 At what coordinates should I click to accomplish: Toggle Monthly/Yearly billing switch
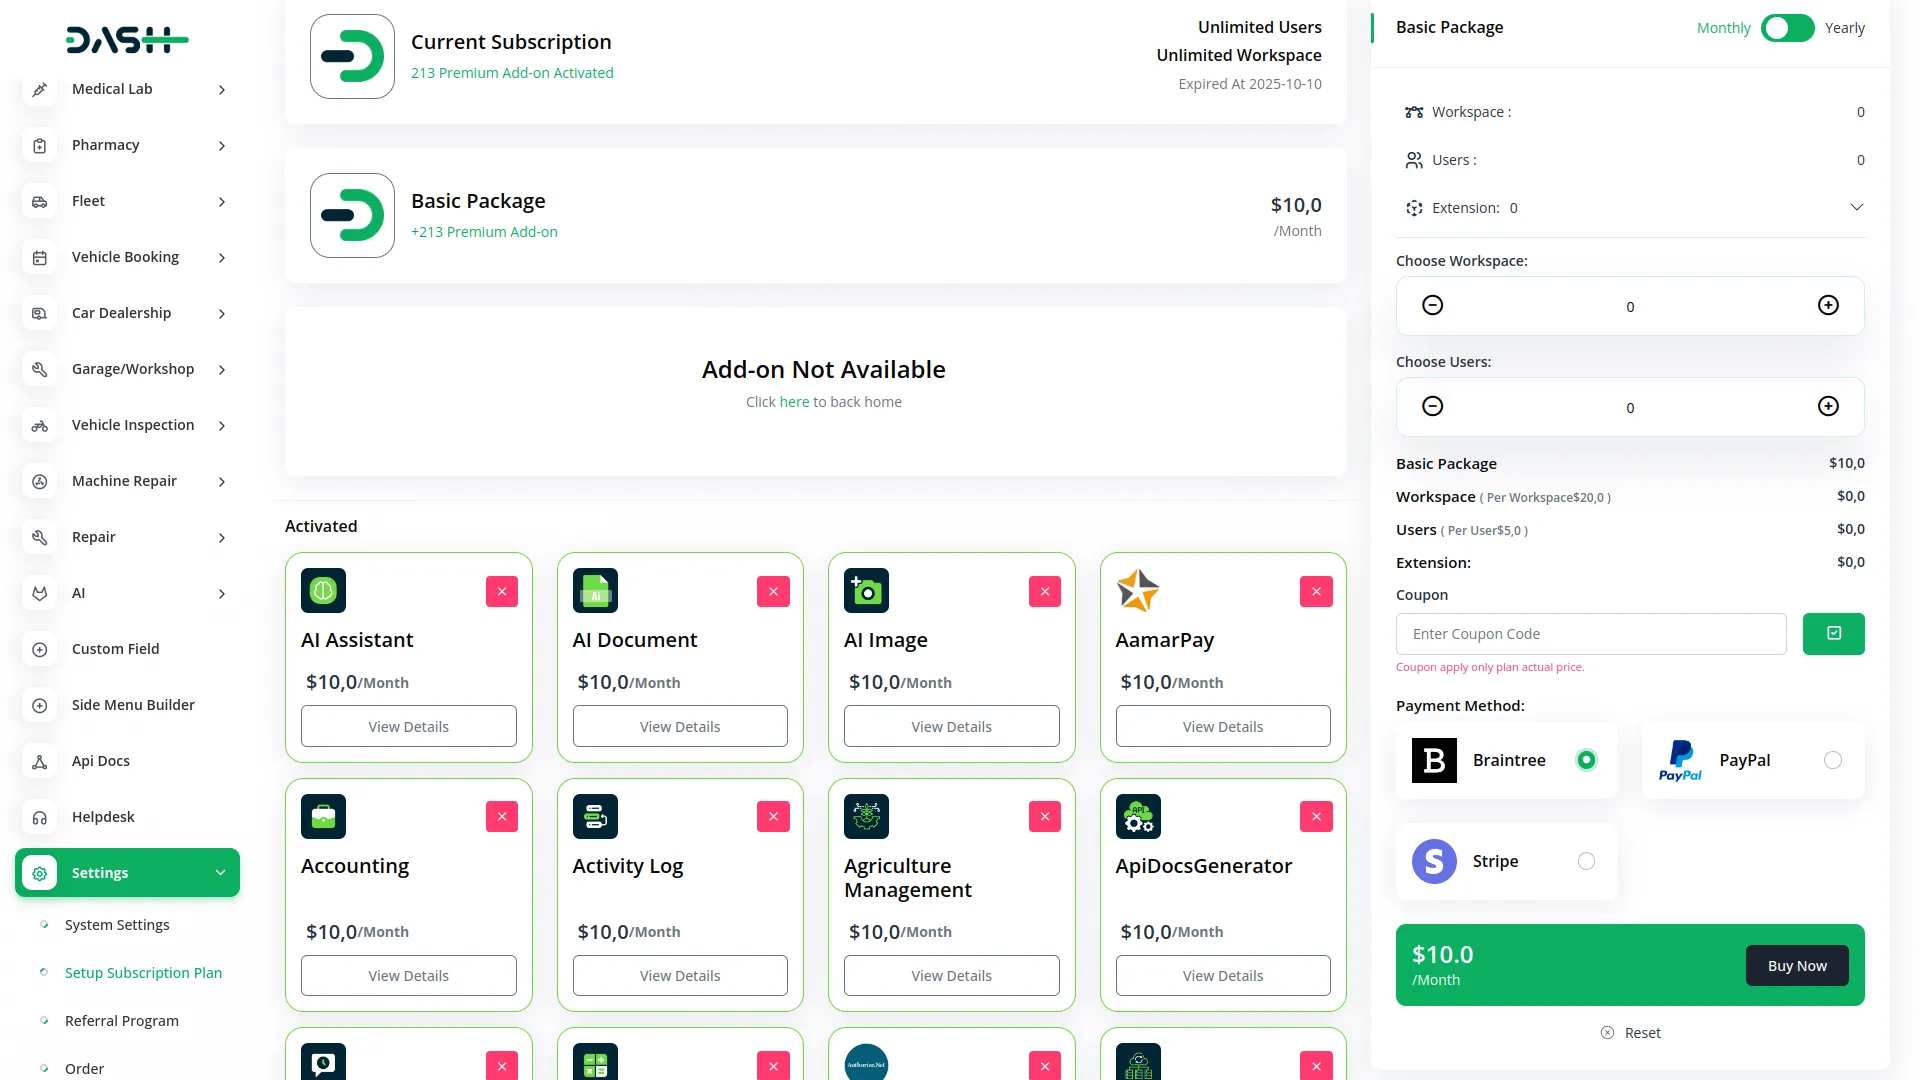1787,28
